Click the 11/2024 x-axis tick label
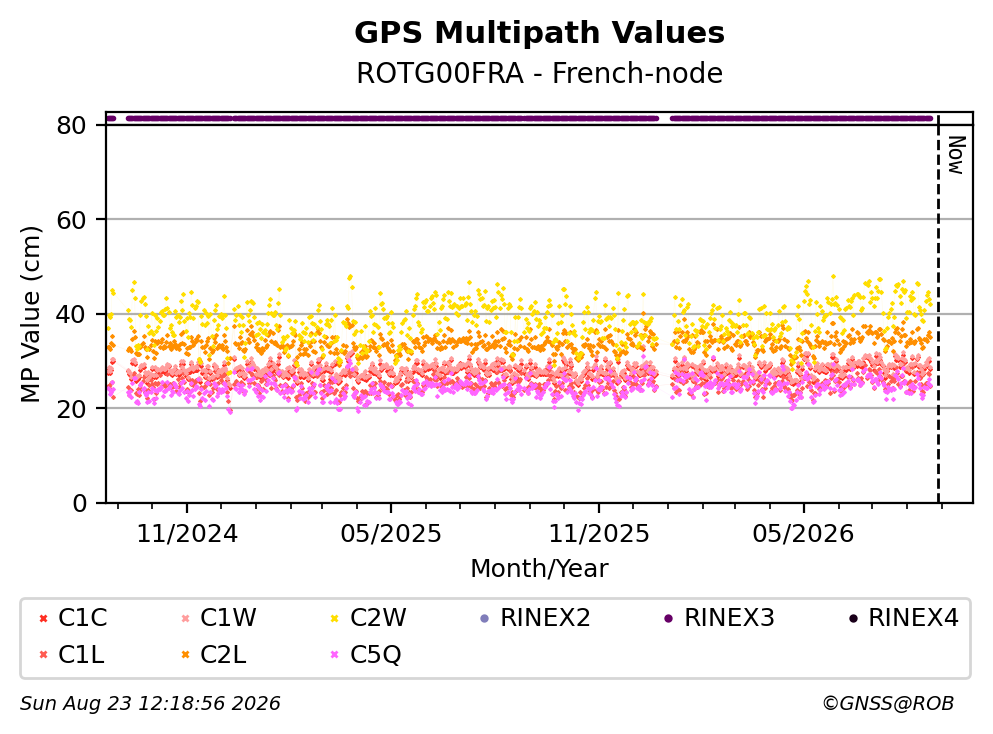 [187, 534]
